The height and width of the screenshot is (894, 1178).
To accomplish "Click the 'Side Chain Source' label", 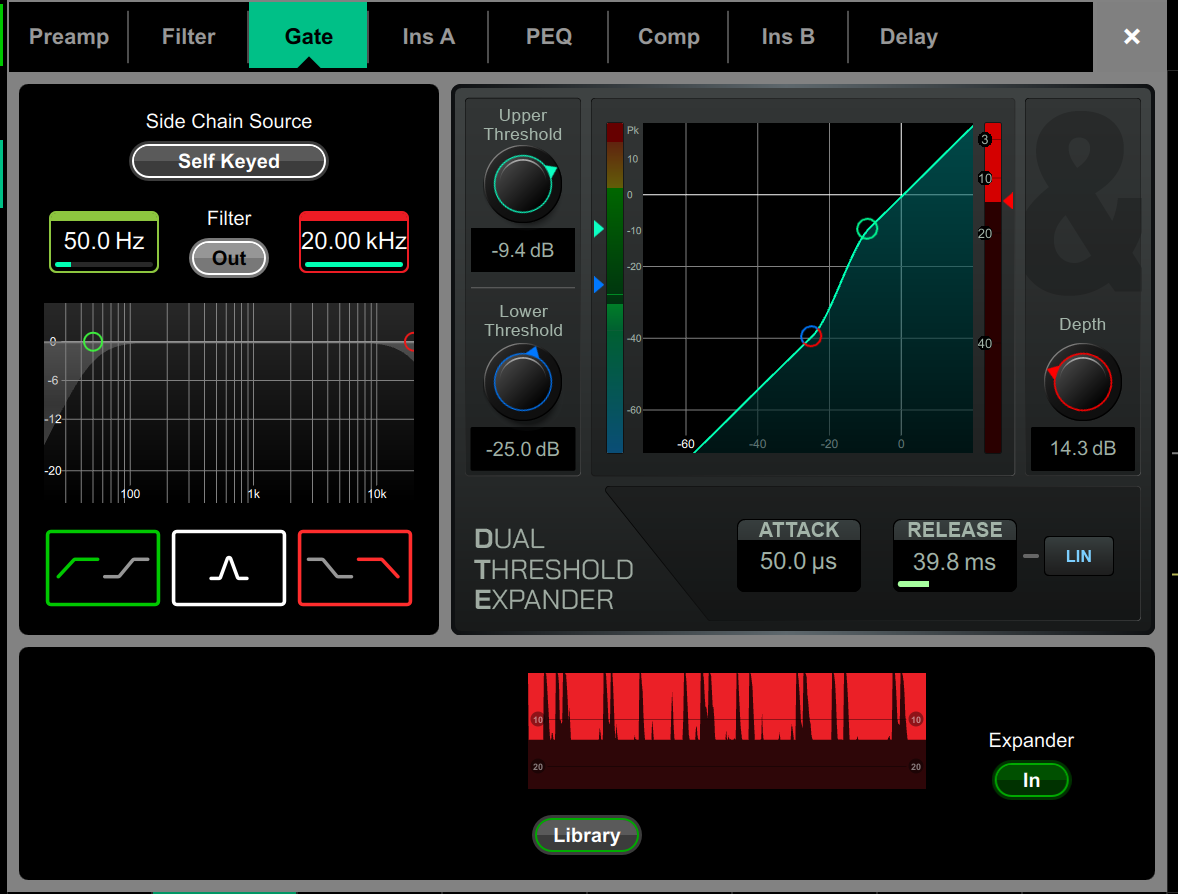I will pyautogui.click(x=229, y=121).
